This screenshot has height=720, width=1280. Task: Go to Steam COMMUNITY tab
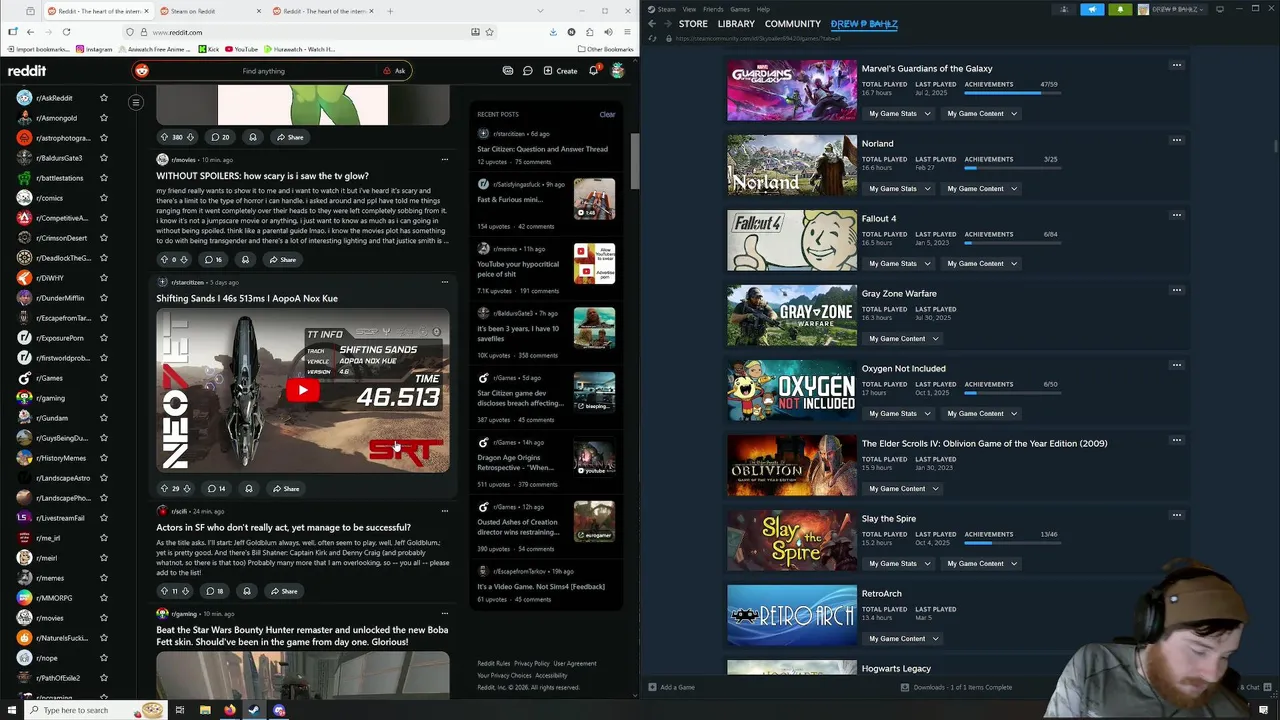tap(793, 24)
